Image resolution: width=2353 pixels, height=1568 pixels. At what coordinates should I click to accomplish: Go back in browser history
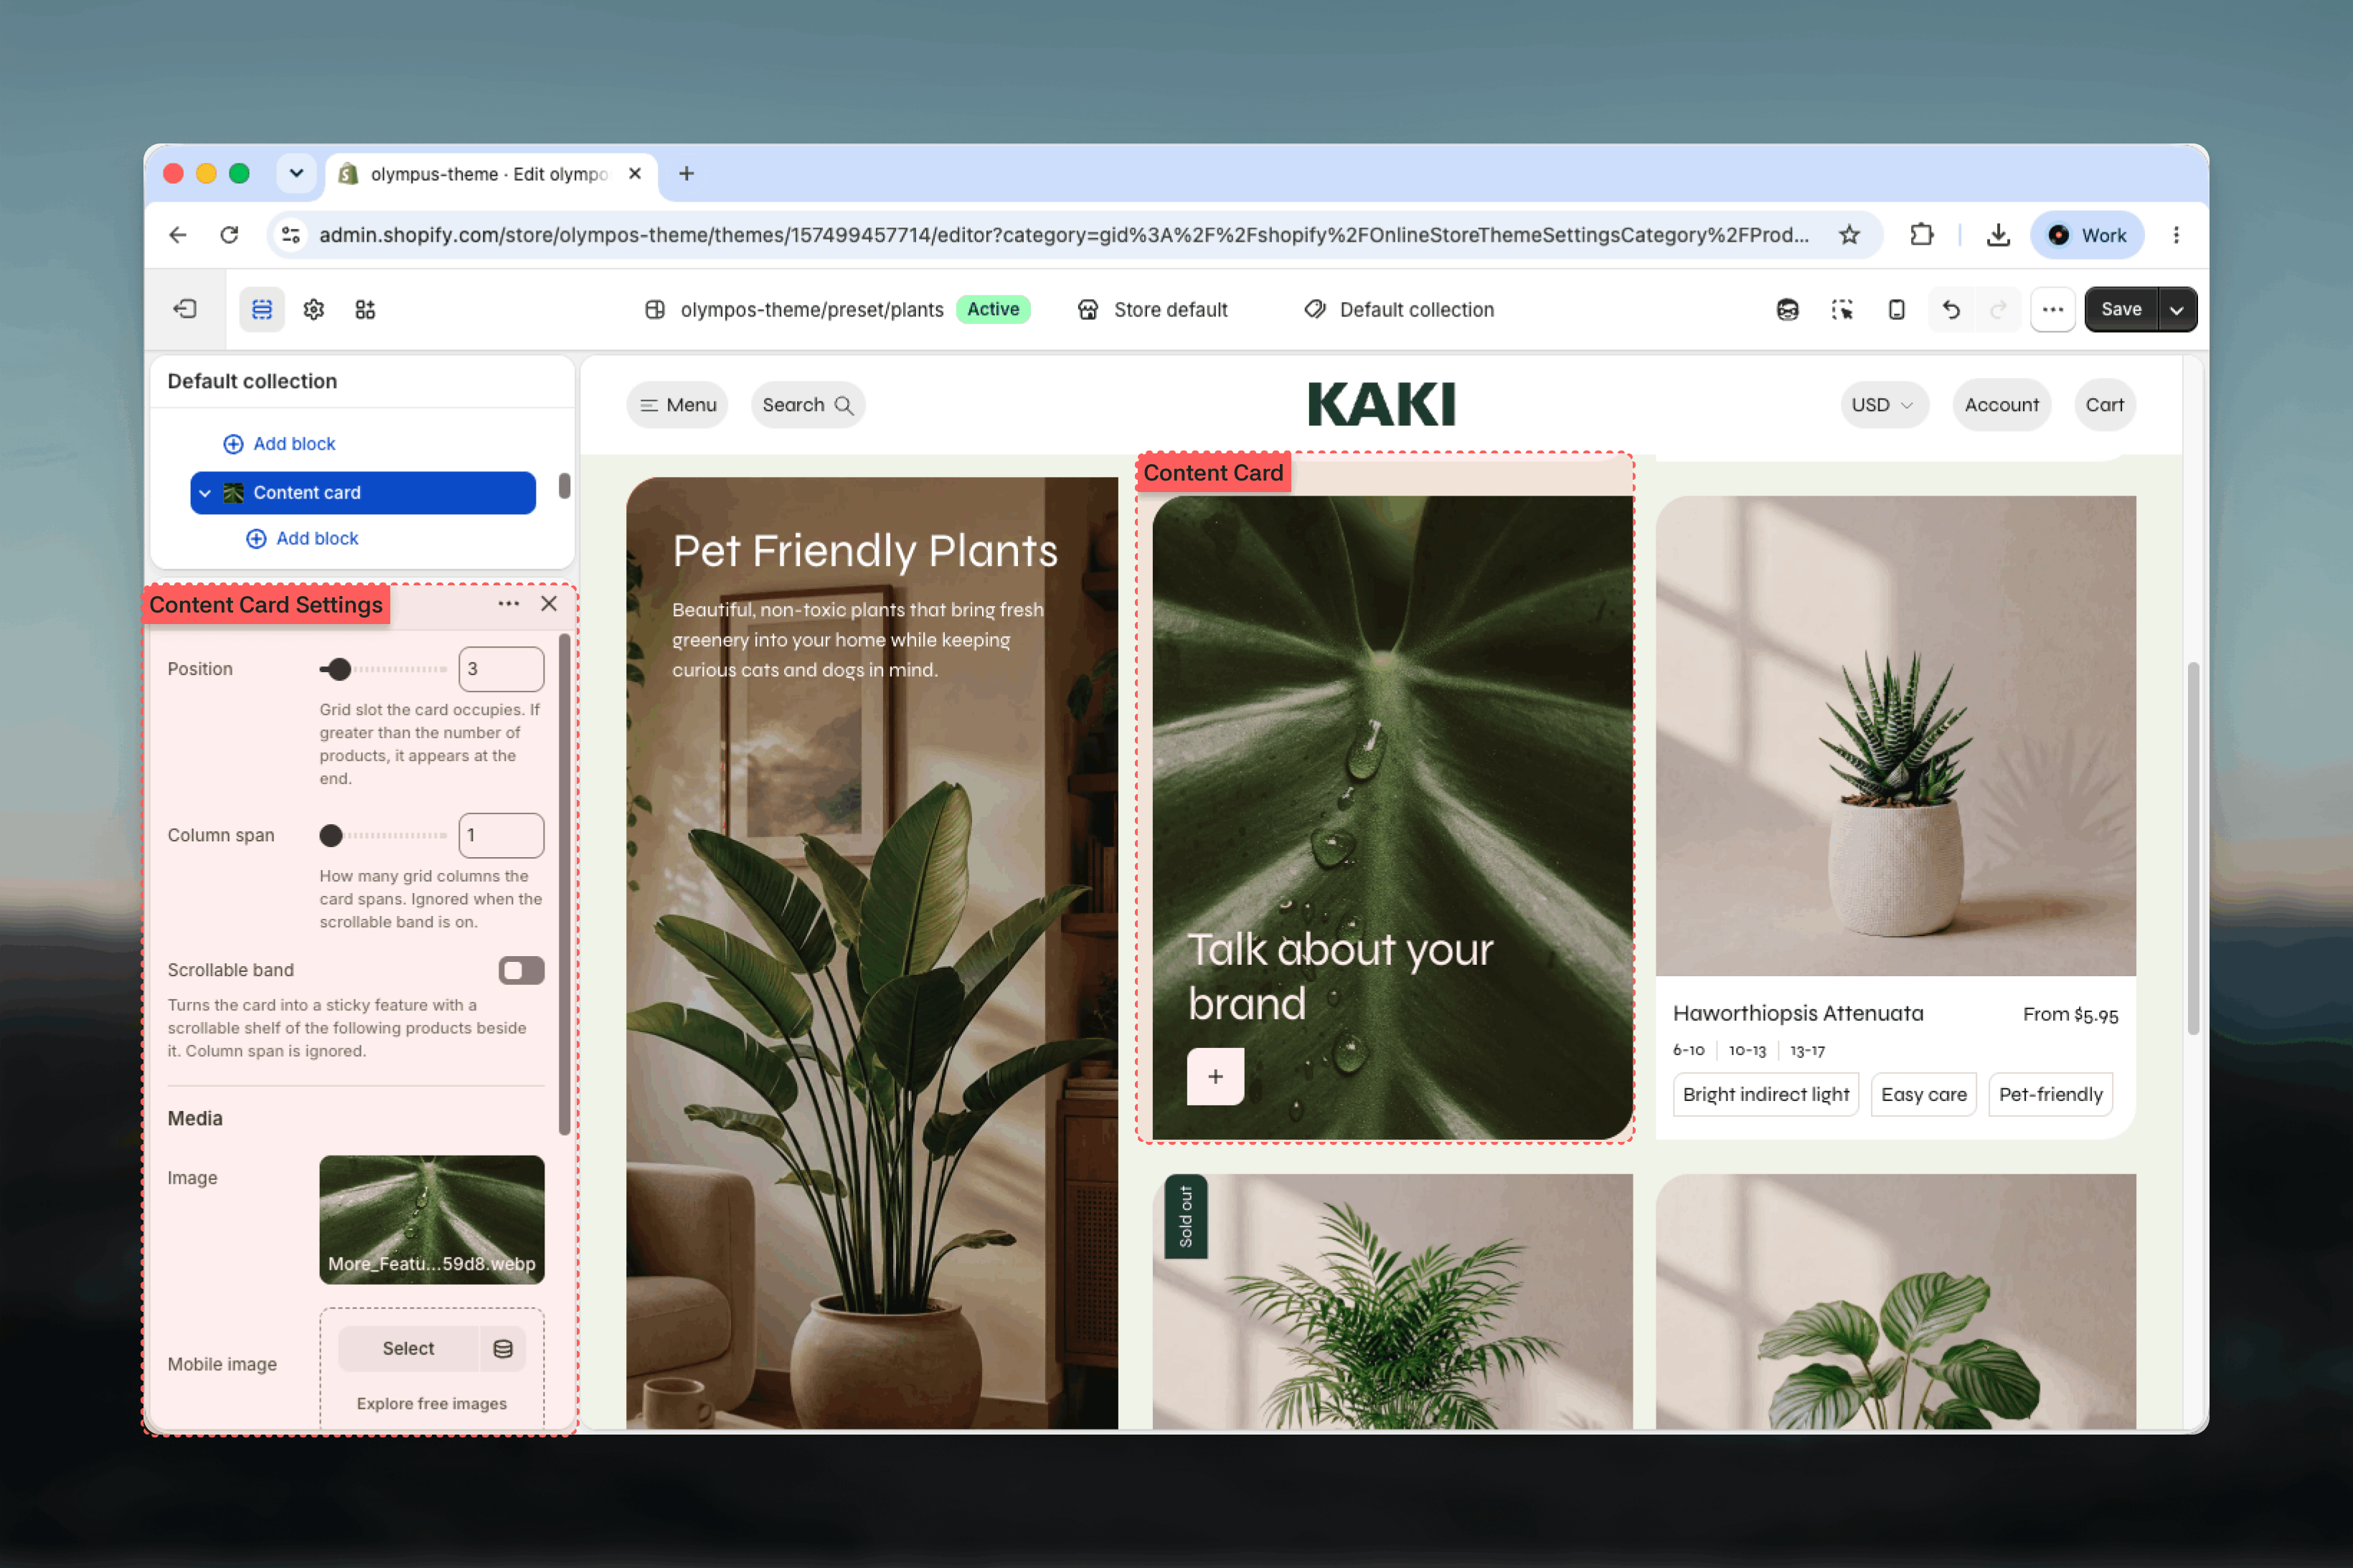(178, 235)
